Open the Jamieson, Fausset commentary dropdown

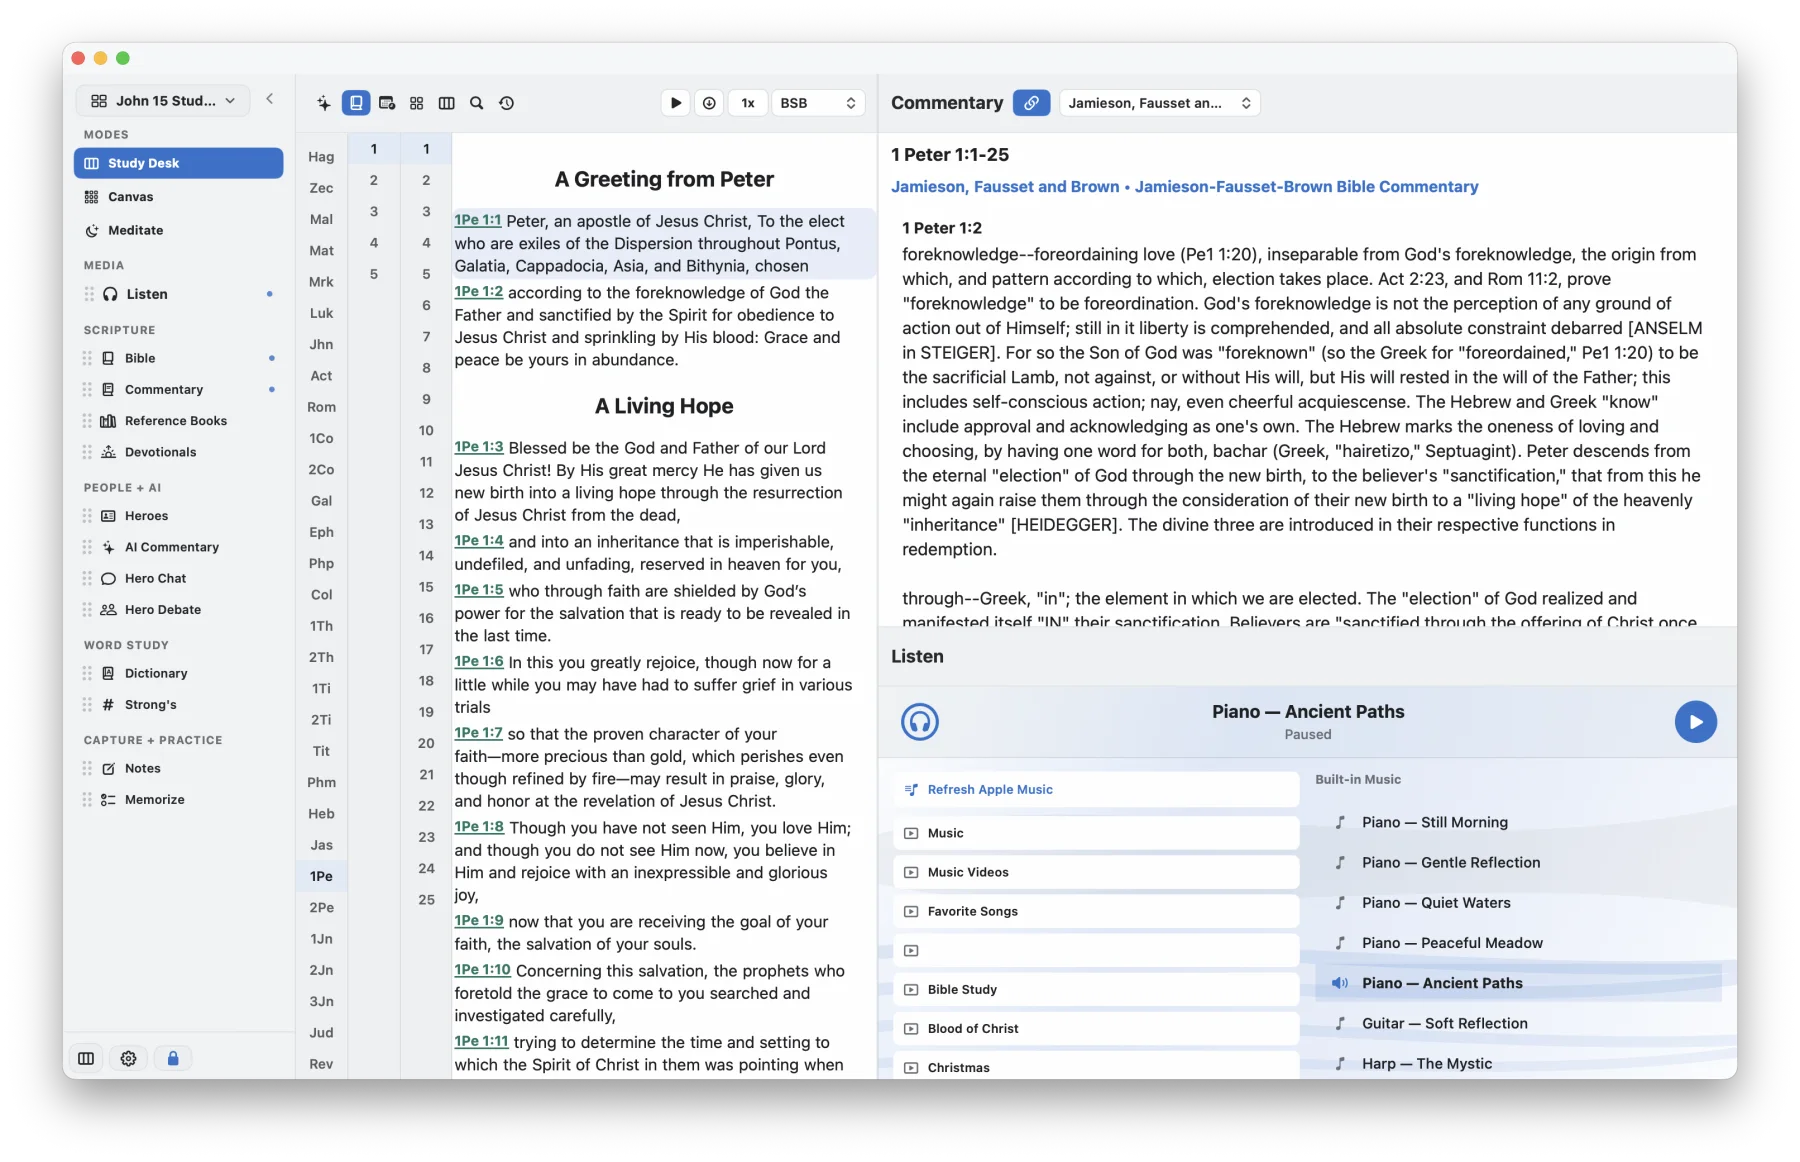tap(1159, 103)
